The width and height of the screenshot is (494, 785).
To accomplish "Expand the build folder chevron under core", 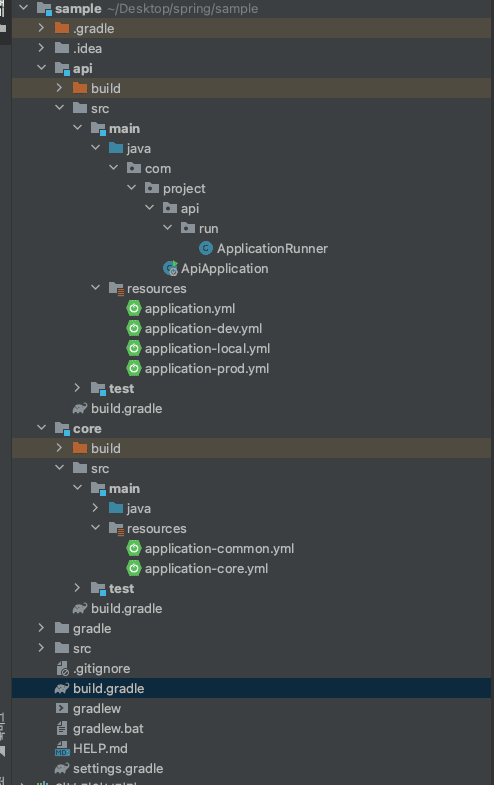I will (60, 448).
